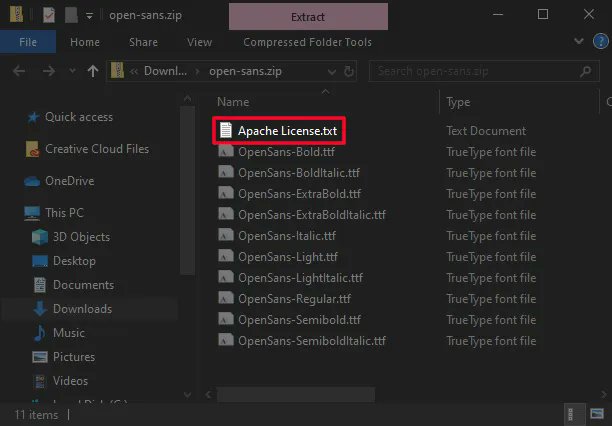Open the Customize Quick Access Toolbar dropdown
Screen dimensions: 612x426
(x=89, y=16)
